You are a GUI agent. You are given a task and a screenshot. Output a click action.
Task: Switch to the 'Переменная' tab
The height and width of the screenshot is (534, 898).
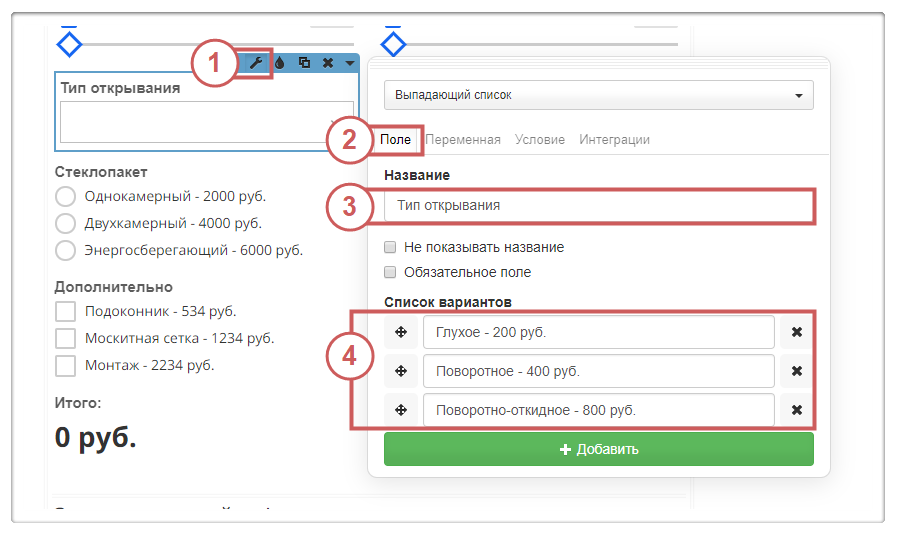point(462,140)
